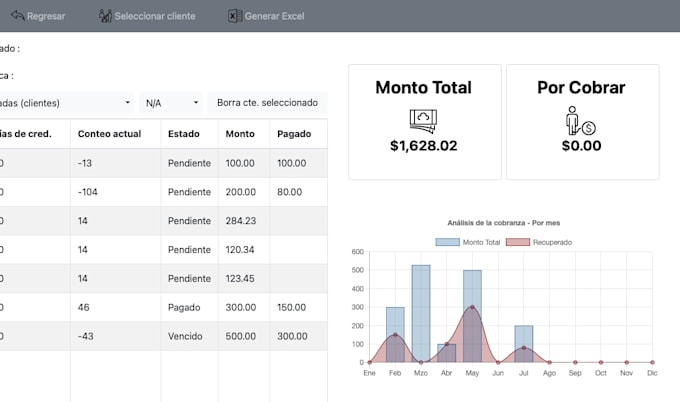Select the row with count -13
Viewport: 680px width, 402px height.
(x=163, y=163)
